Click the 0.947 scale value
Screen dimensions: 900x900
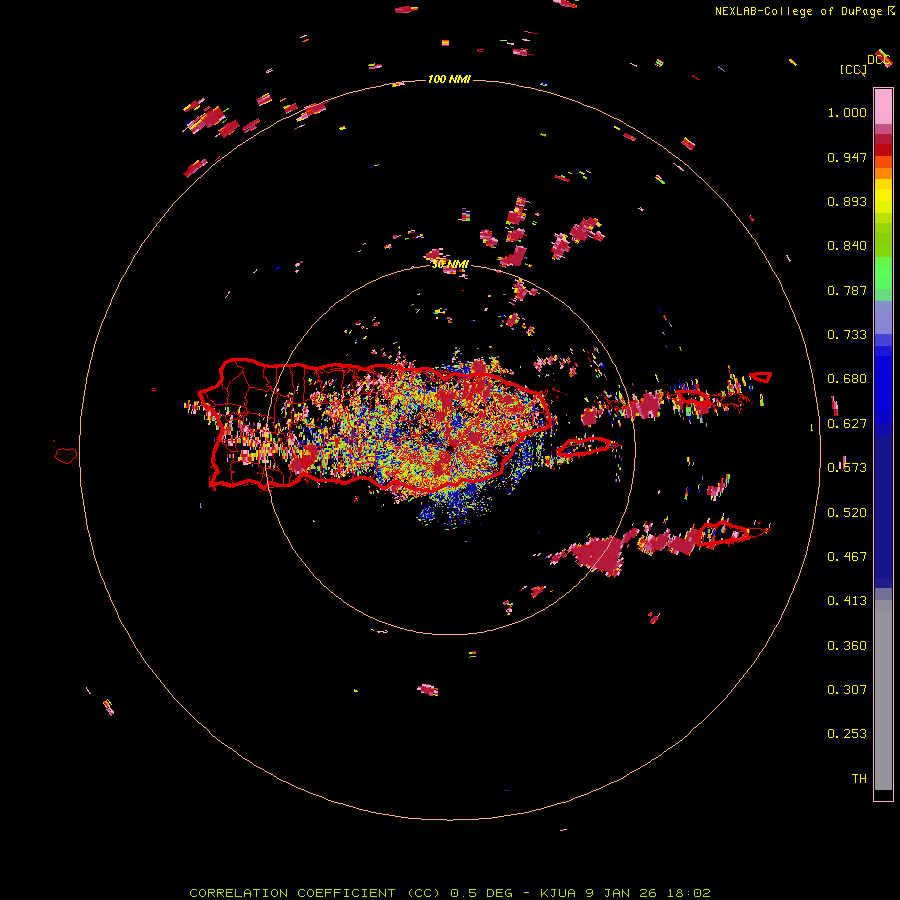(847, 157)
